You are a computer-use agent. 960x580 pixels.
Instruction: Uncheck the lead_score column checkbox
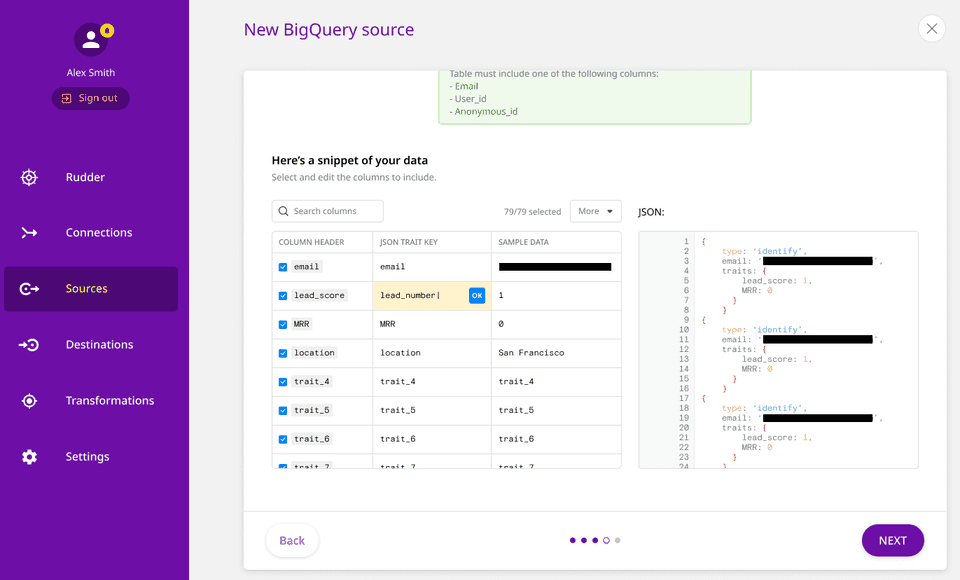click(283, 296)
